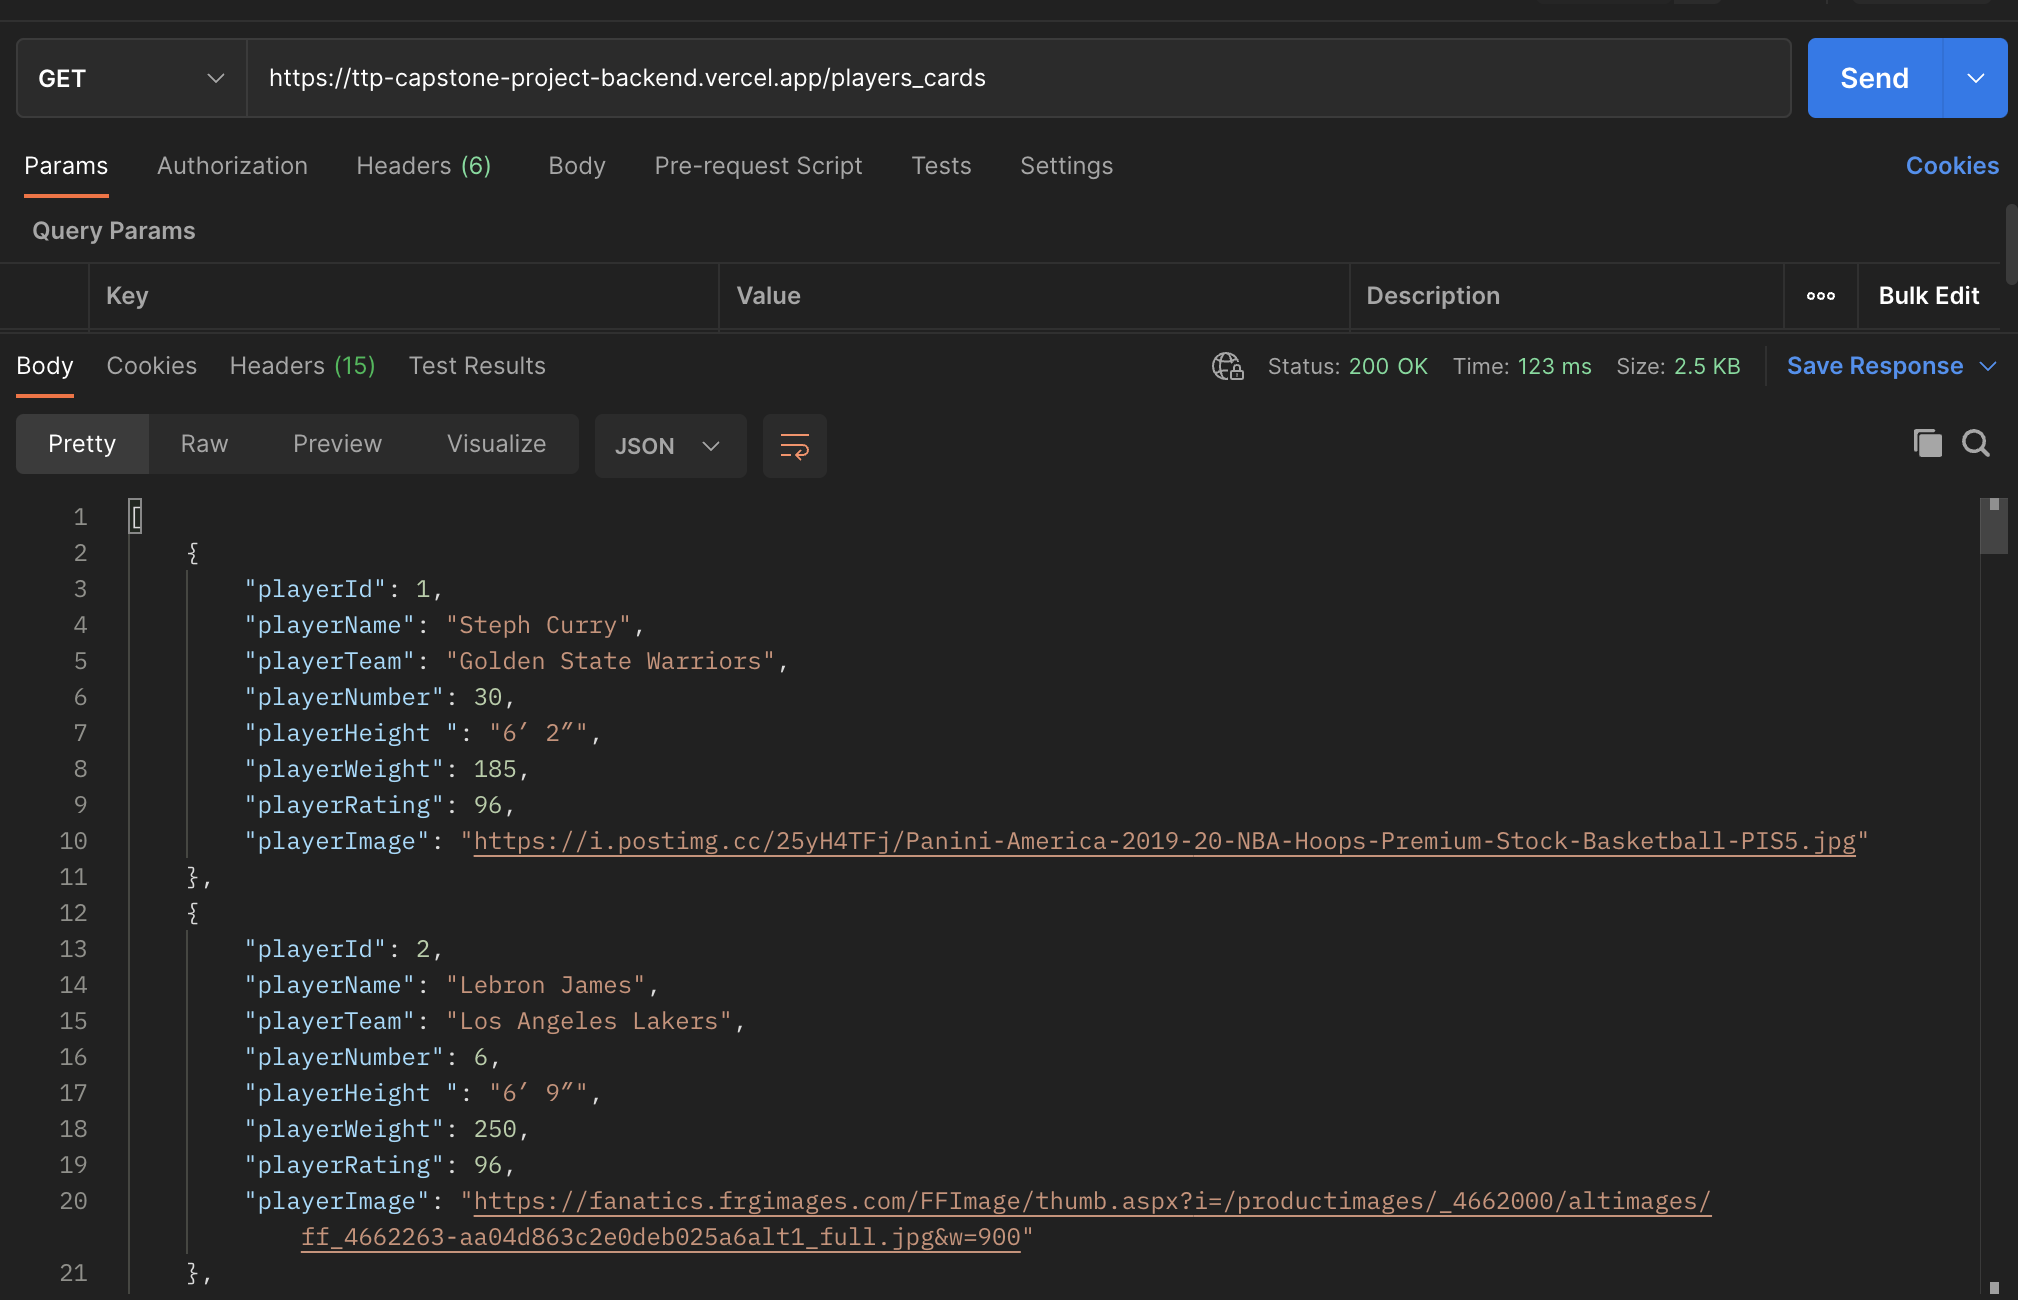Open the Test Results tab
Viewport: 2018px width, 1300px height.
coord(477,366)
